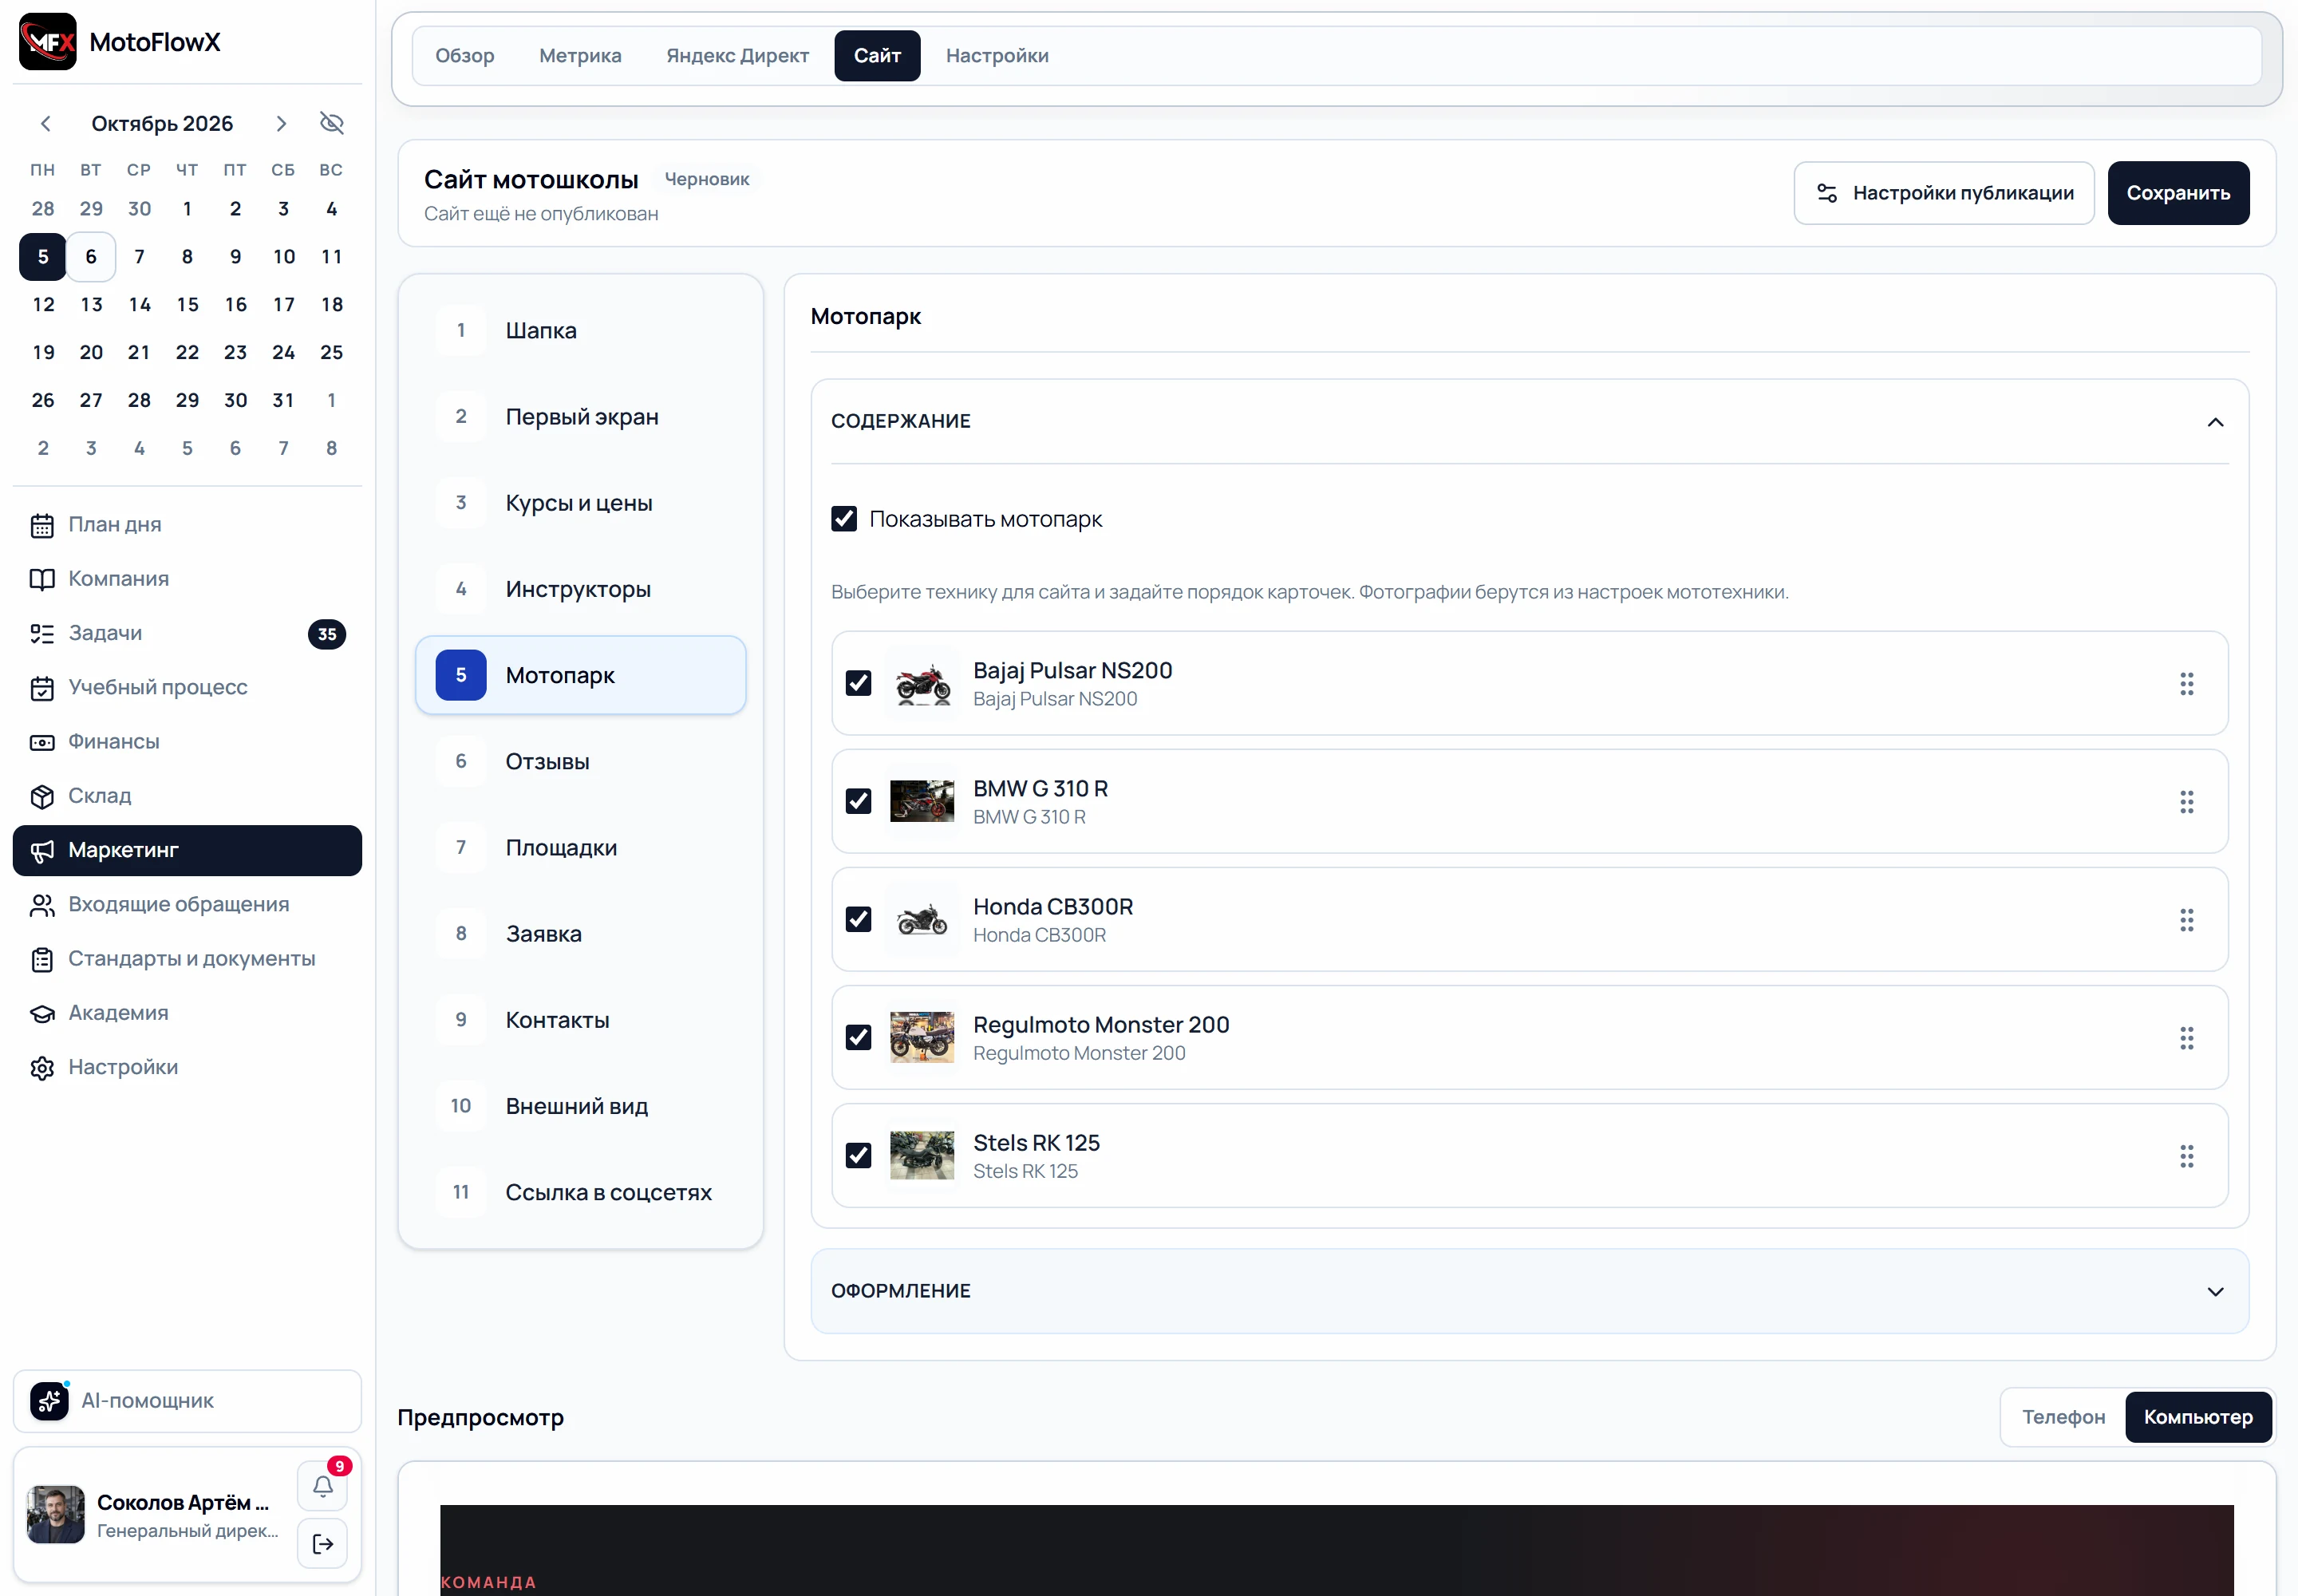Viewport: 2298px width, 1596px height.
Task: Open Академия section
Action: (x=187, y=1013)
